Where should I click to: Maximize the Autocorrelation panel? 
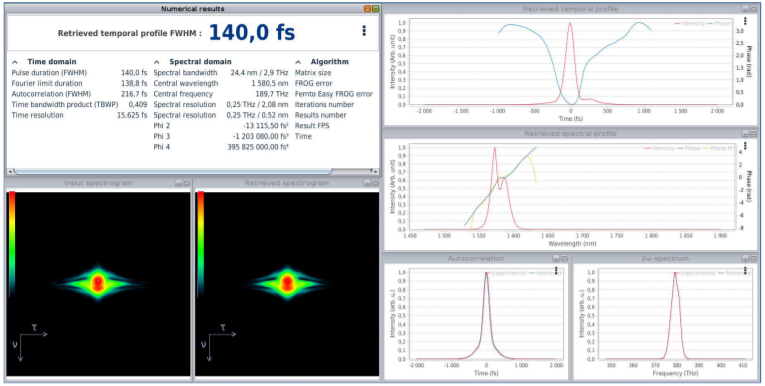[x=564, y=259]
